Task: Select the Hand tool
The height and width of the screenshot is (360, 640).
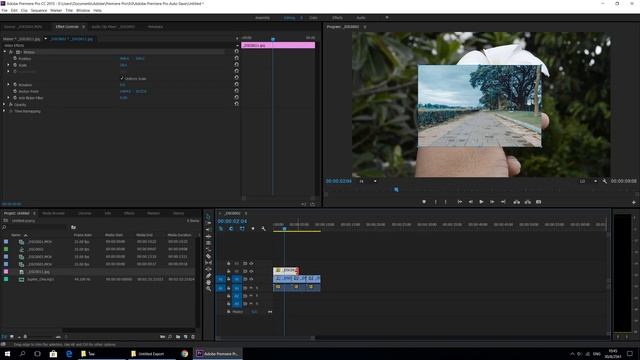Action: coord(209,282)
